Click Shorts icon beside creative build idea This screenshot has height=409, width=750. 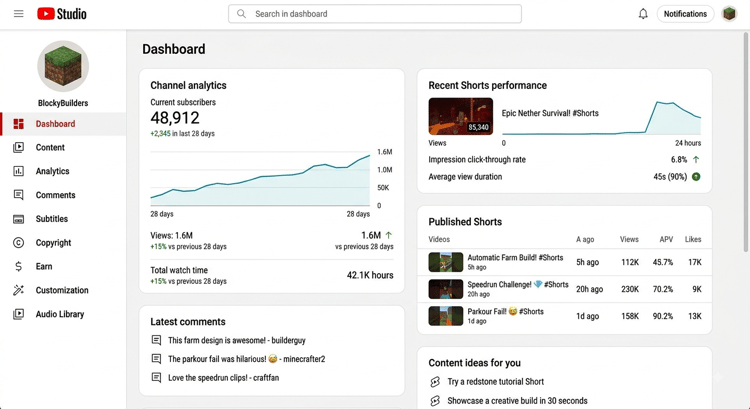click(x=435, y=401)
